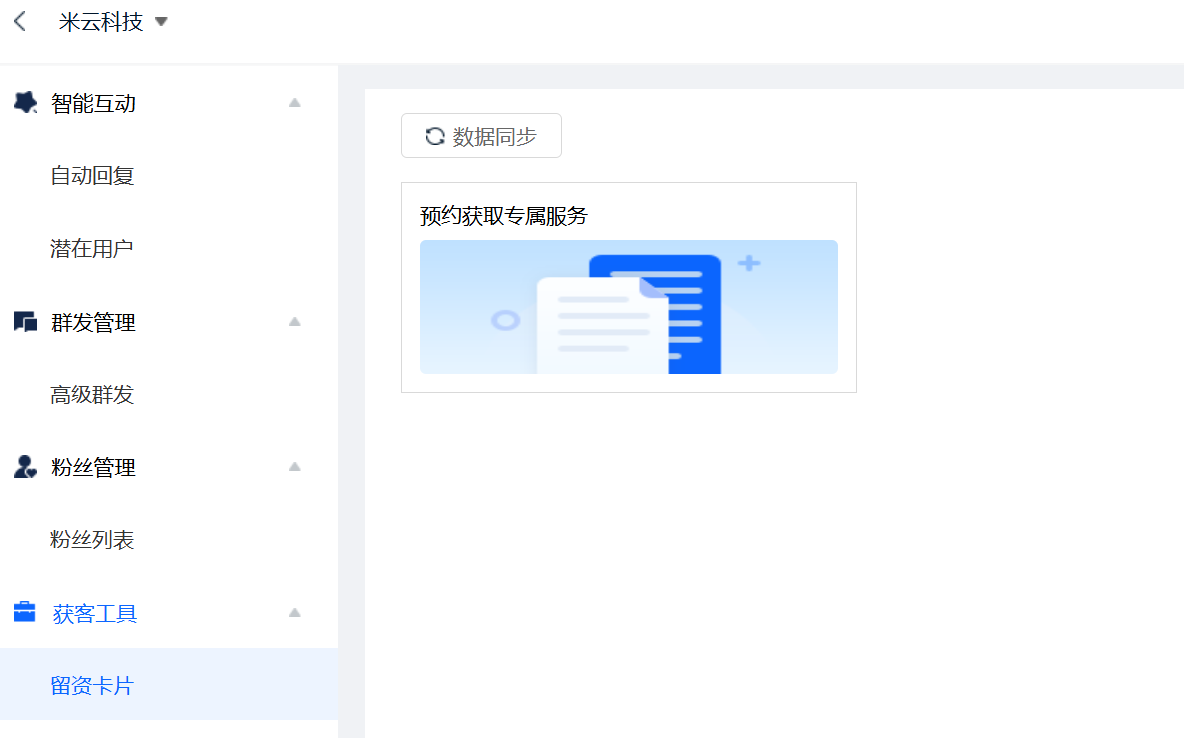This screenshot has width=1184, height=738.
Task: Collapse the 群发管理 menu group arrow
Action: (x=294, y=322)
